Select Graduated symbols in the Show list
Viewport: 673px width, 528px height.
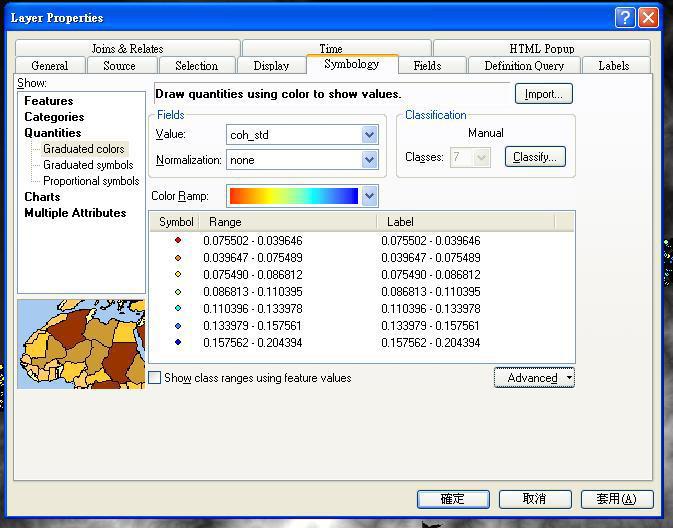[88, 165]
